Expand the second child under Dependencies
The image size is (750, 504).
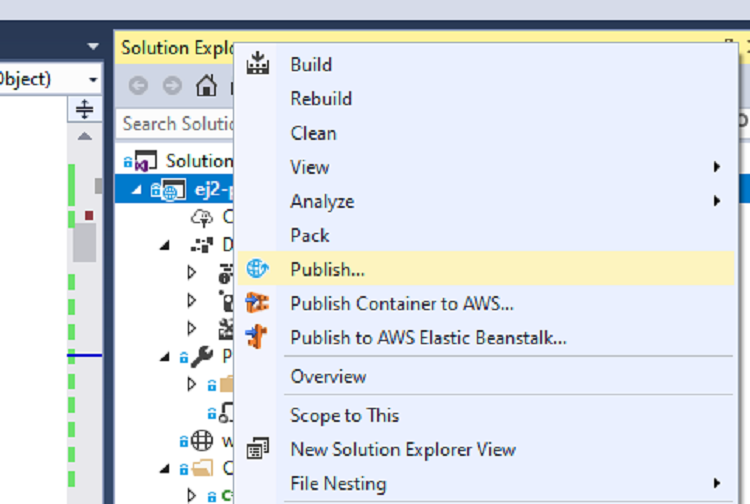coord(192,300)
